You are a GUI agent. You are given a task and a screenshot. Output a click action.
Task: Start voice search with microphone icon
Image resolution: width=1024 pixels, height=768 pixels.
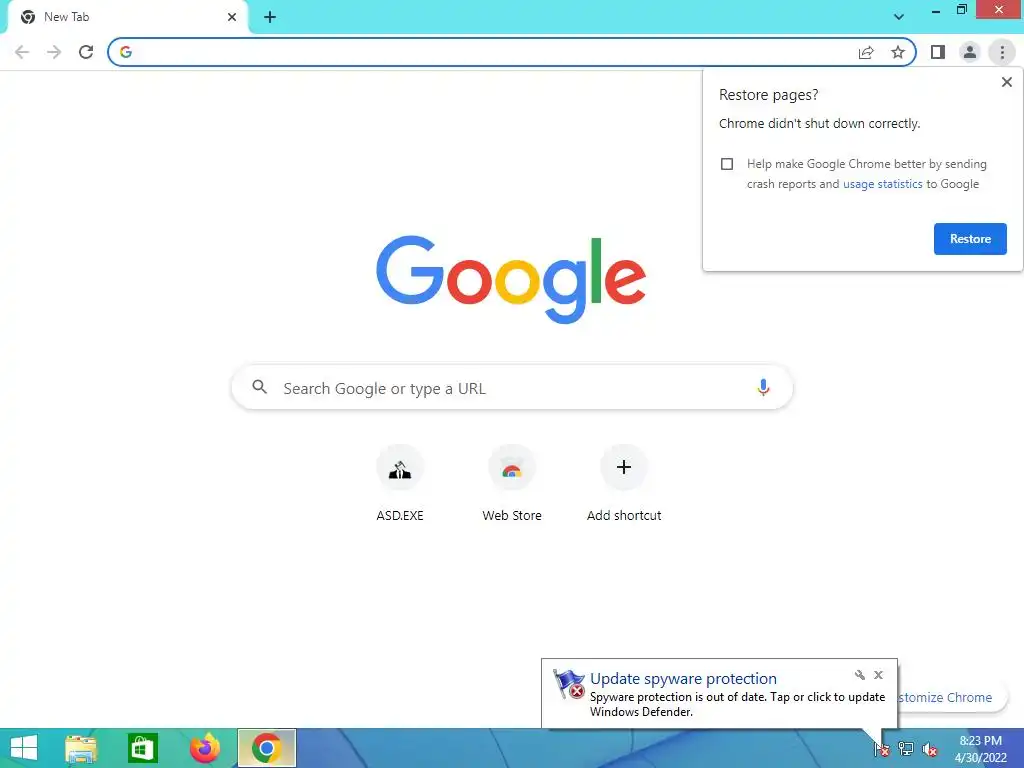[762, 387]
